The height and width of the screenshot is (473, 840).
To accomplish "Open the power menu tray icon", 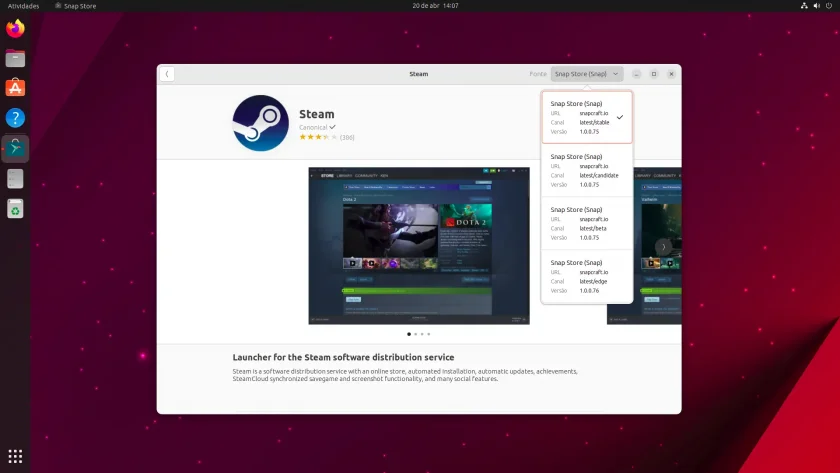I will tap(829, 5).
